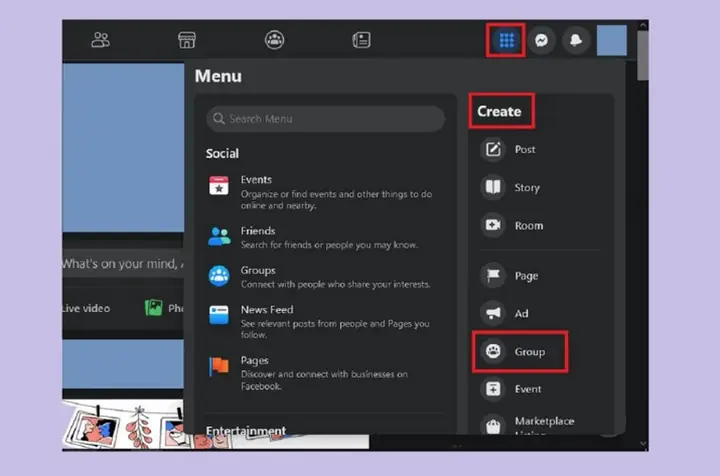Click the nine-dot Menu grid icon
Image resolution: width=720 pixels, height=476 pixels.
pos(506,40)
